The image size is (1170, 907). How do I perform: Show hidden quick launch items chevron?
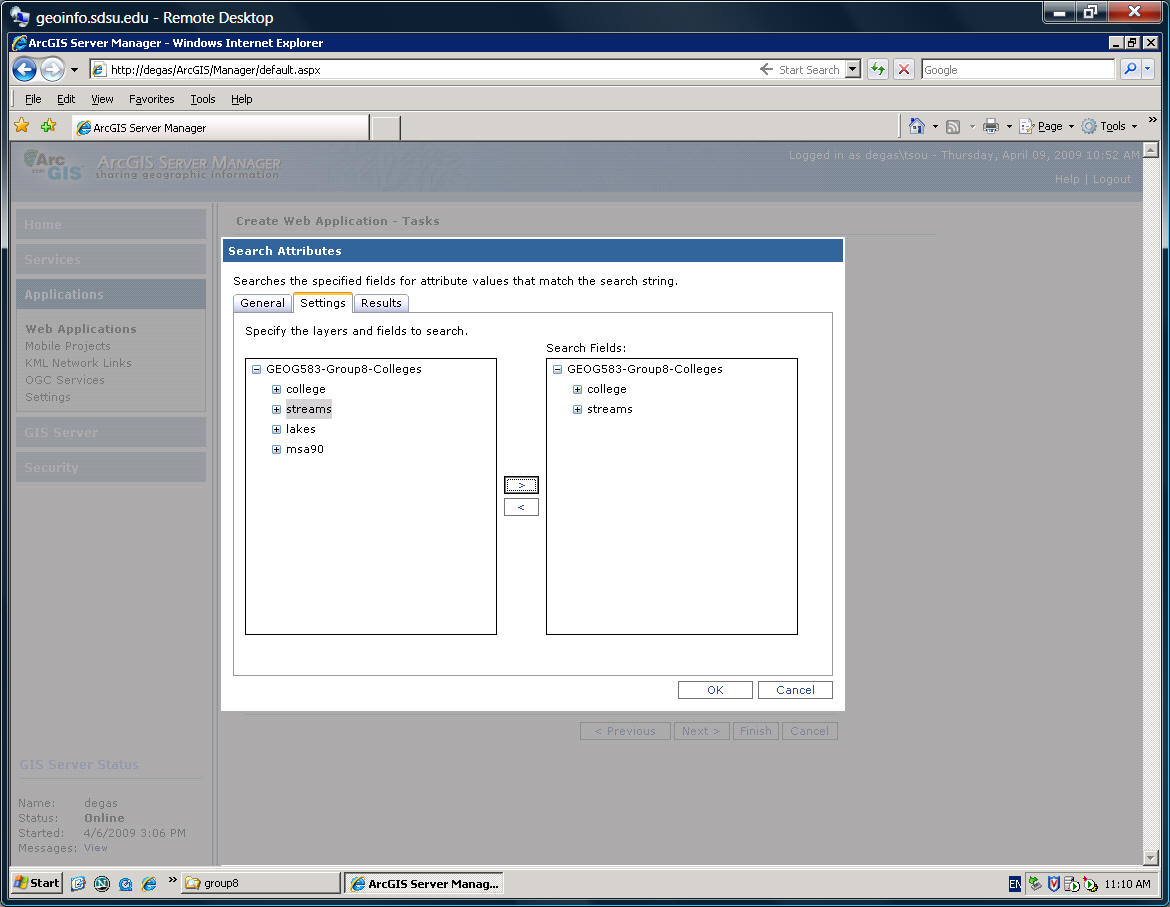(x=172, y=880)
